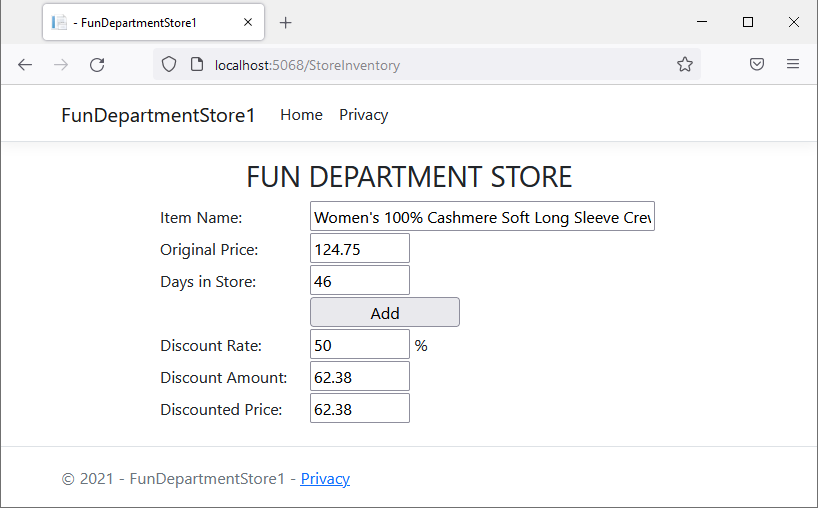Click the Discount Amount field
This screenshot has width=818, height=508.
click(359, 376)
